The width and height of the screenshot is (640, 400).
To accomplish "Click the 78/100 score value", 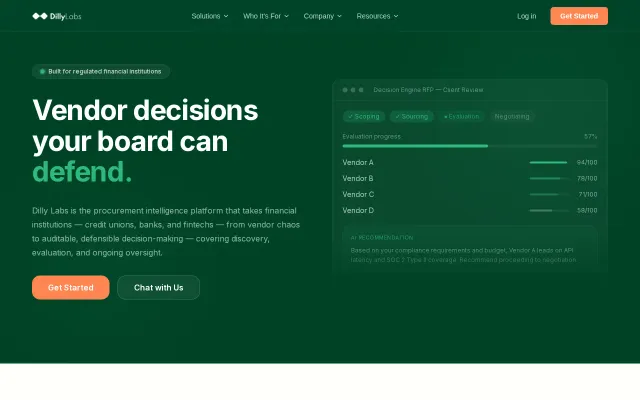I will [x=587, y=178].
